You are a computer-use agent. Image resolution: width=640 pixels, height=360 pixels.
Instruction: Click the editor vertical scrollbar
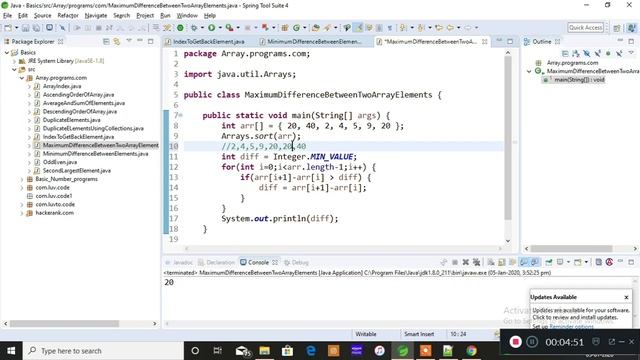tap(508, 137)
